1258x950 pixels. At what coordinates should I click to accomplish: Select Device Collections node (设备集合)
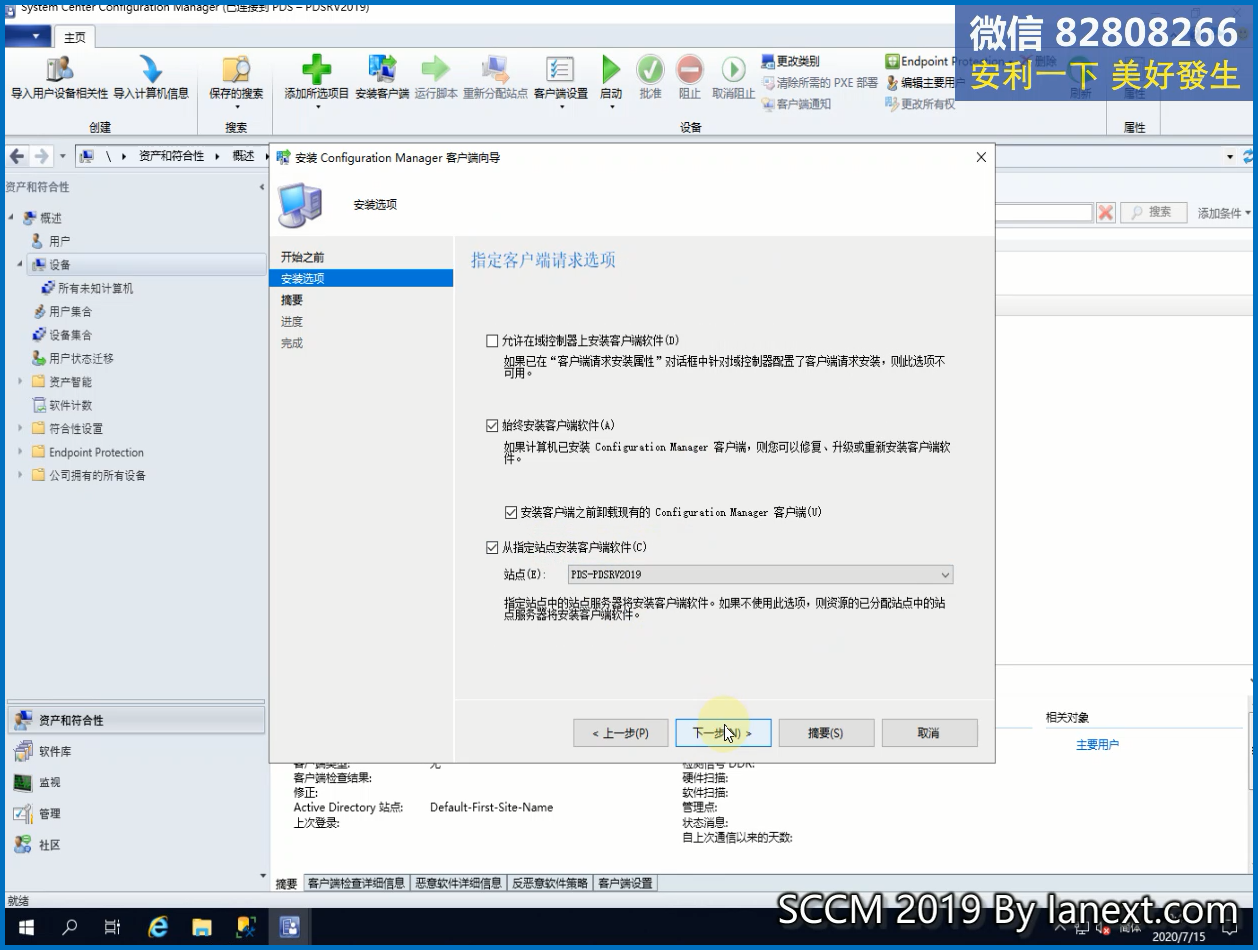[x=70, y=335]
